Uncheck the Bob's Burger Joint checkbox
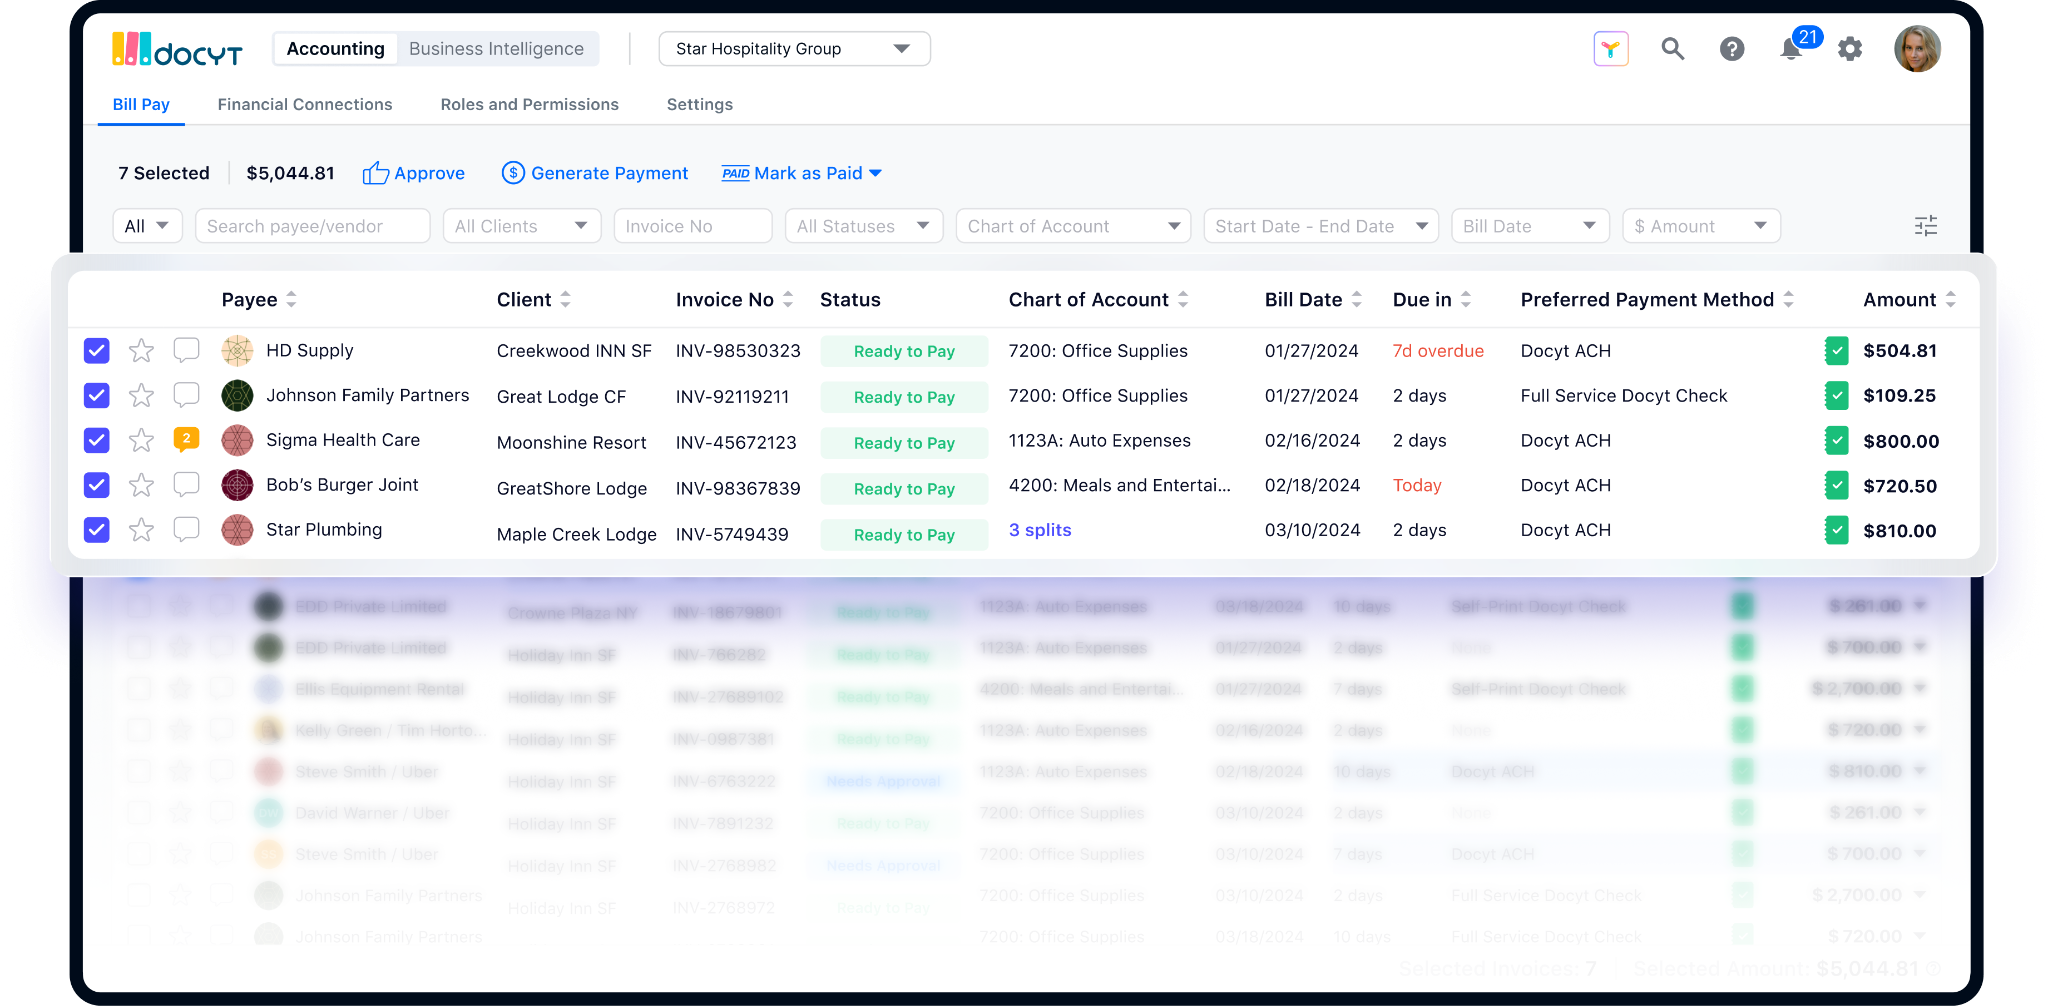 [96, 485]
